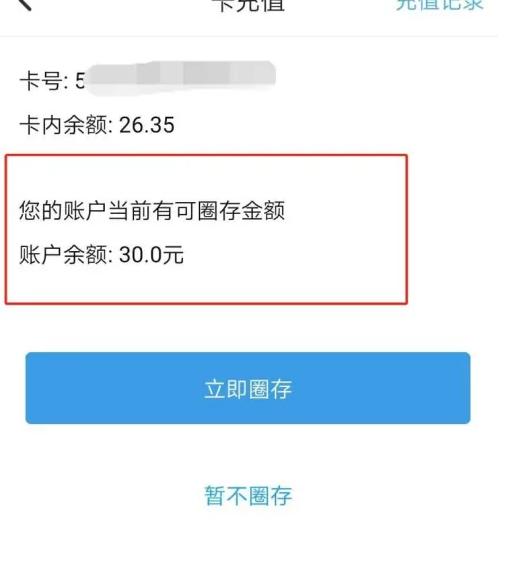Dismiss prompt via 暂不圈存 text
This screenshot has height=573, width=505.
tap(248, 496)
